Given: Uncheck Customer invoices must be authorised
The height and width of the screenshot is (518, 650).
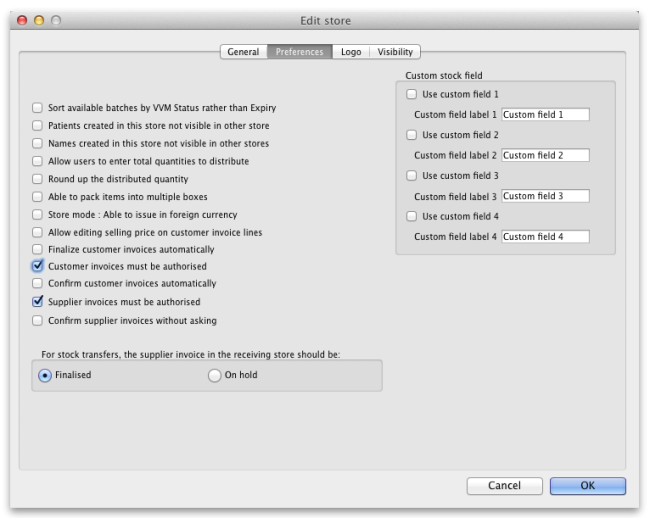Looking at the screenshot, I should click(38, 267).
